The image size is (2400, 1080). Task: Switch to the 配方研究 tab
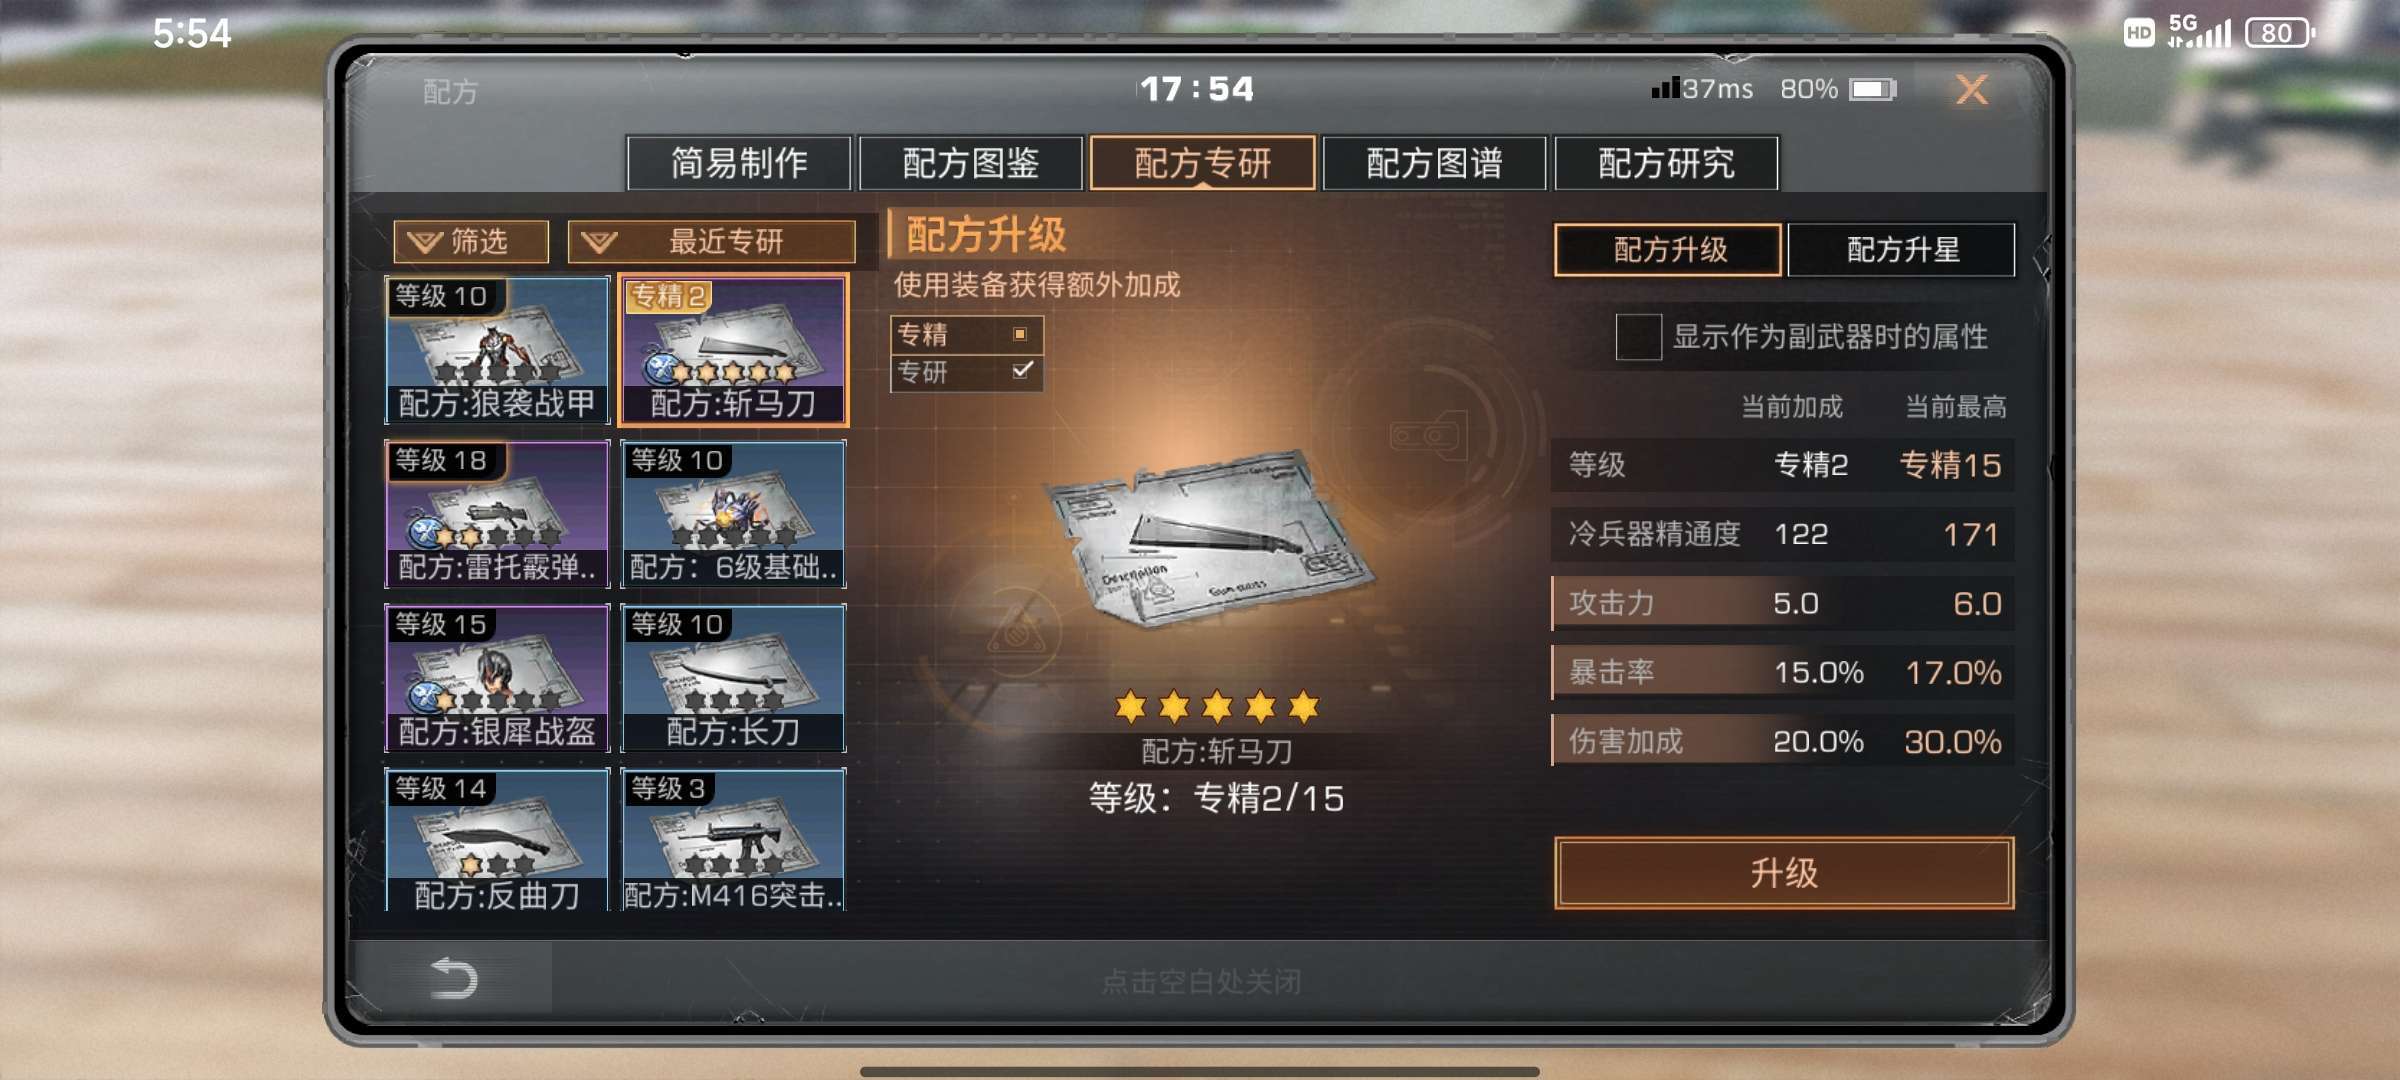click(1666, 163)
